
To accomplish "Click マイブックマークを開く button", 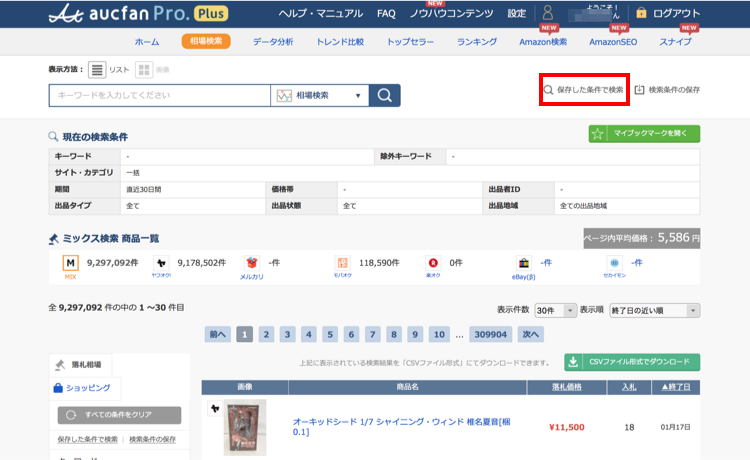I will [644, 133].
